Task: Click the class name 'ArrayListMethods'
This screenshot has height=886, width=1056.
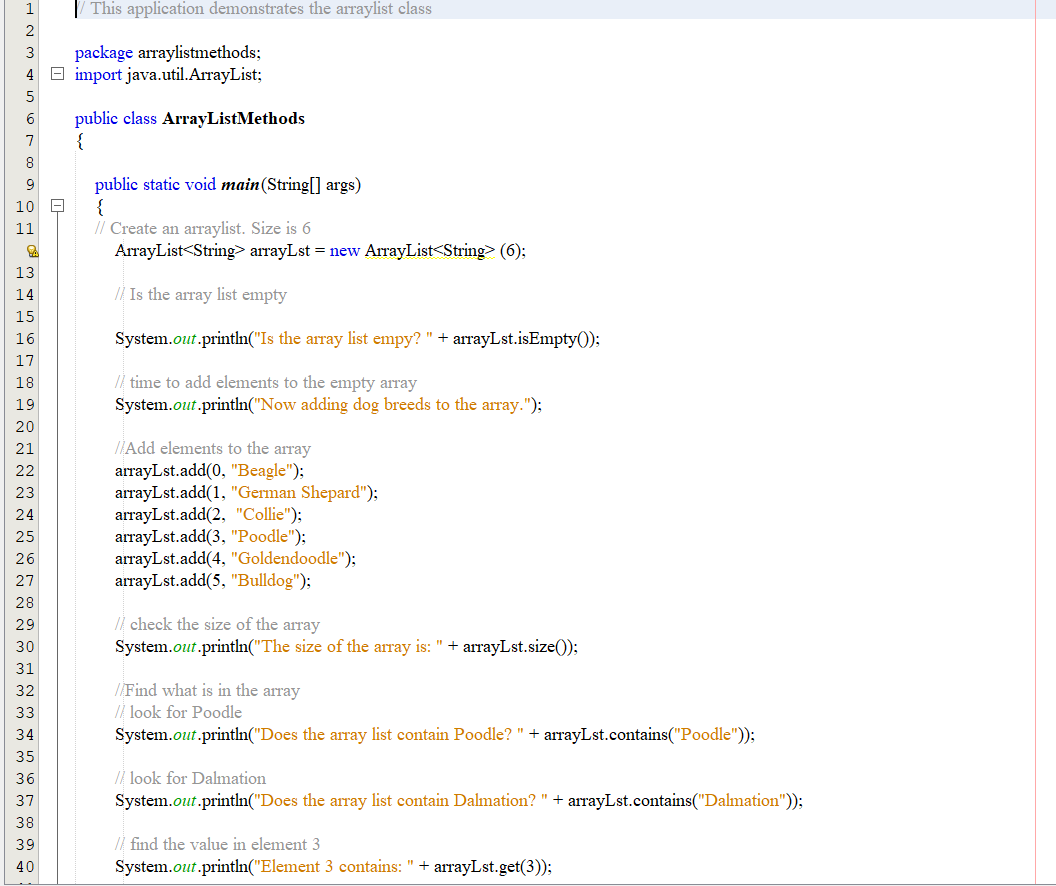Action: click(x=233, y=118)
